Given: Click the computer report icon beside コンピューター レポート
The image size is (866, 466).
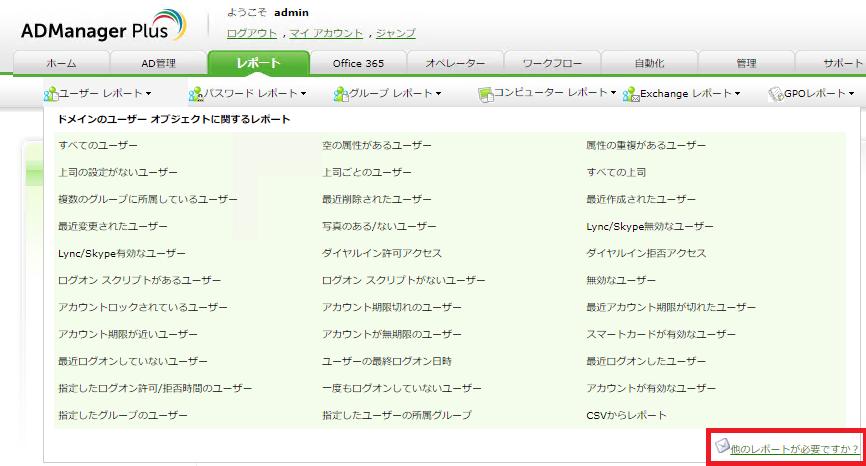Looking at the screenshot, I should point(485,95).
